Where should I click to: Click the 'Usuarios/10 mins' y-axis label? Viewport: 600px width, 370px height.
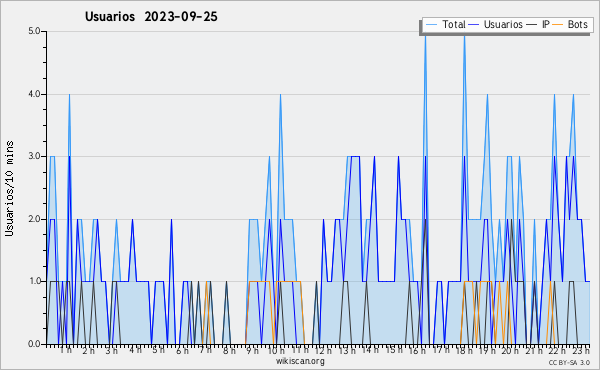pyautogui.click(x=9, y=189)
